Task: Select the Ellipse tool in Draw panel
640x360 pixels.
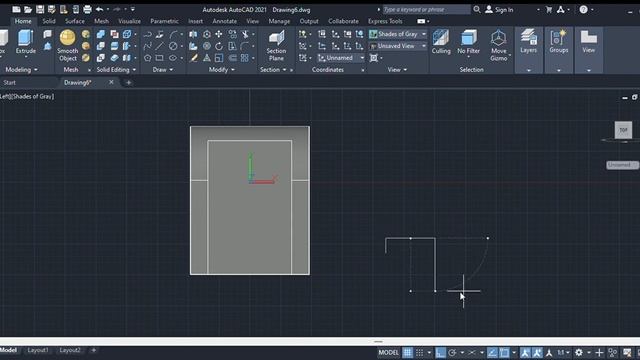Action: tap(173, 58)
